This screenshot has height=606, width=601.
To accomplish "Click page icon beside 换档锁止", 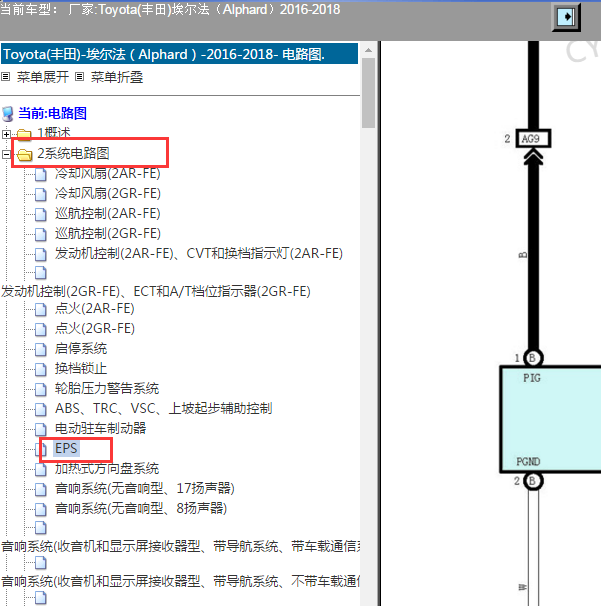I will click(41, 369).
